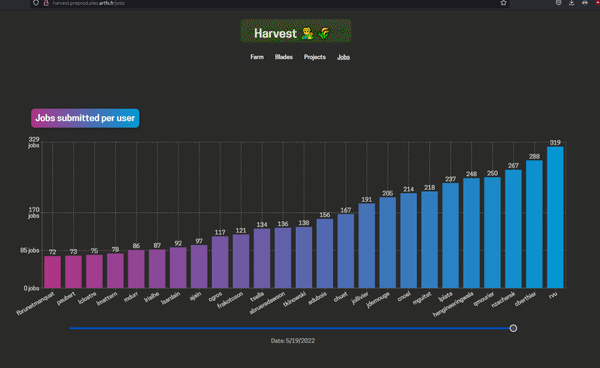Click the jollivier bar in the chart
The height and width of the screenshot is (368, 600).
pos(367,246)
